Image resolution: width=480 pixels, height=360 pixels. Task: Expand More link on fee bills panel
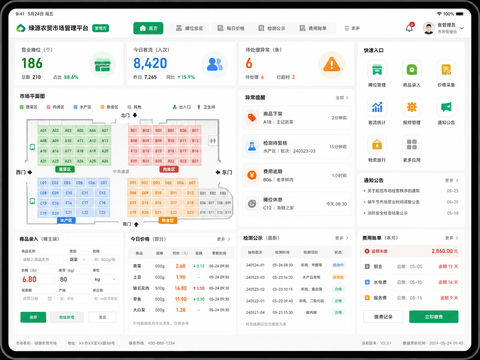pos(452,238)
